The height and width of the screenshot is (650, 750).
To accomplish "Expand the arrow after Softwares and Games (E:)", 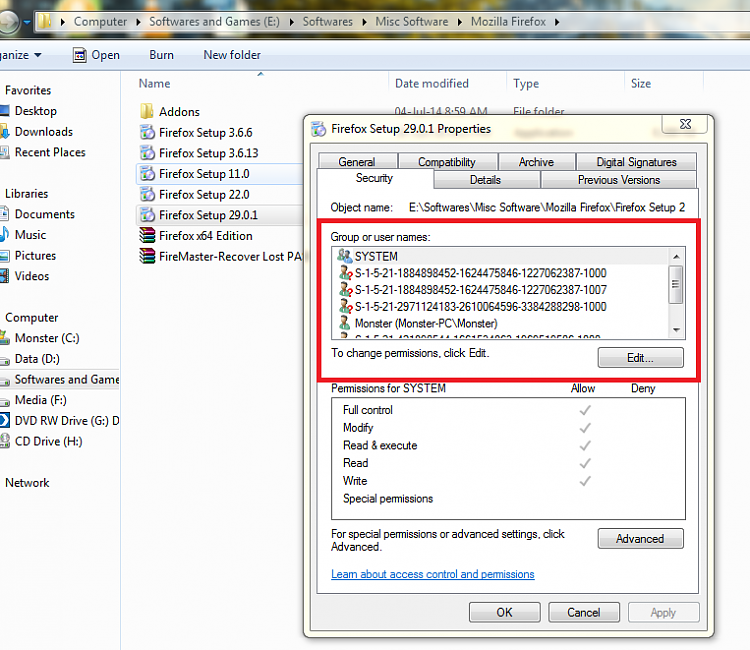I will pos(291,22).
